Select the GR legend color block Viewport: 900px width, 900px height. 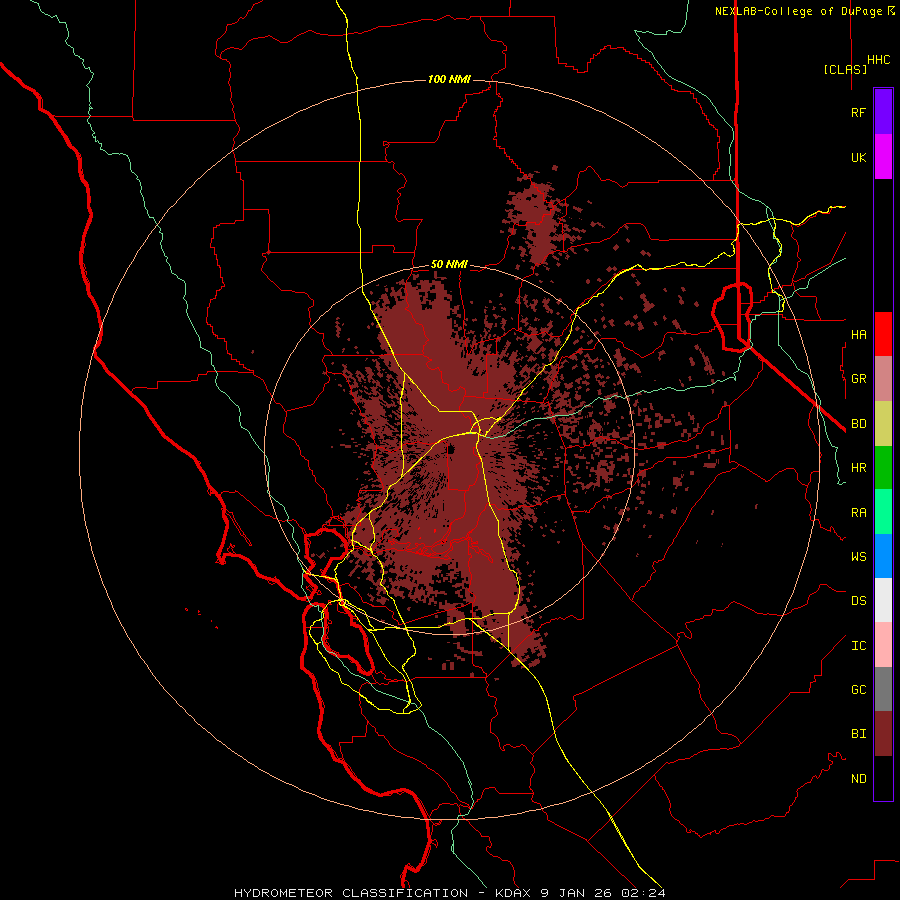pyautogui.click(x=883, y=379)
